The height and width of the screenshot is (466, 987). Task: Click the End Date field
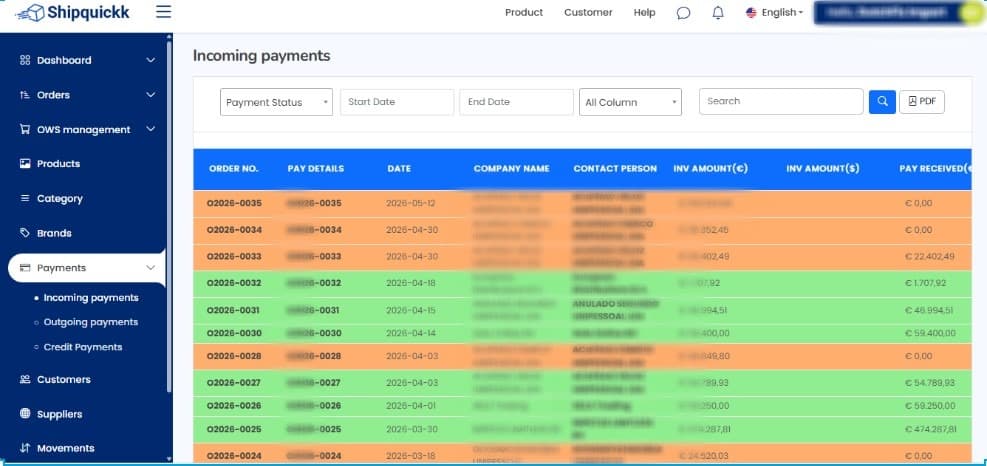[516, 102]
